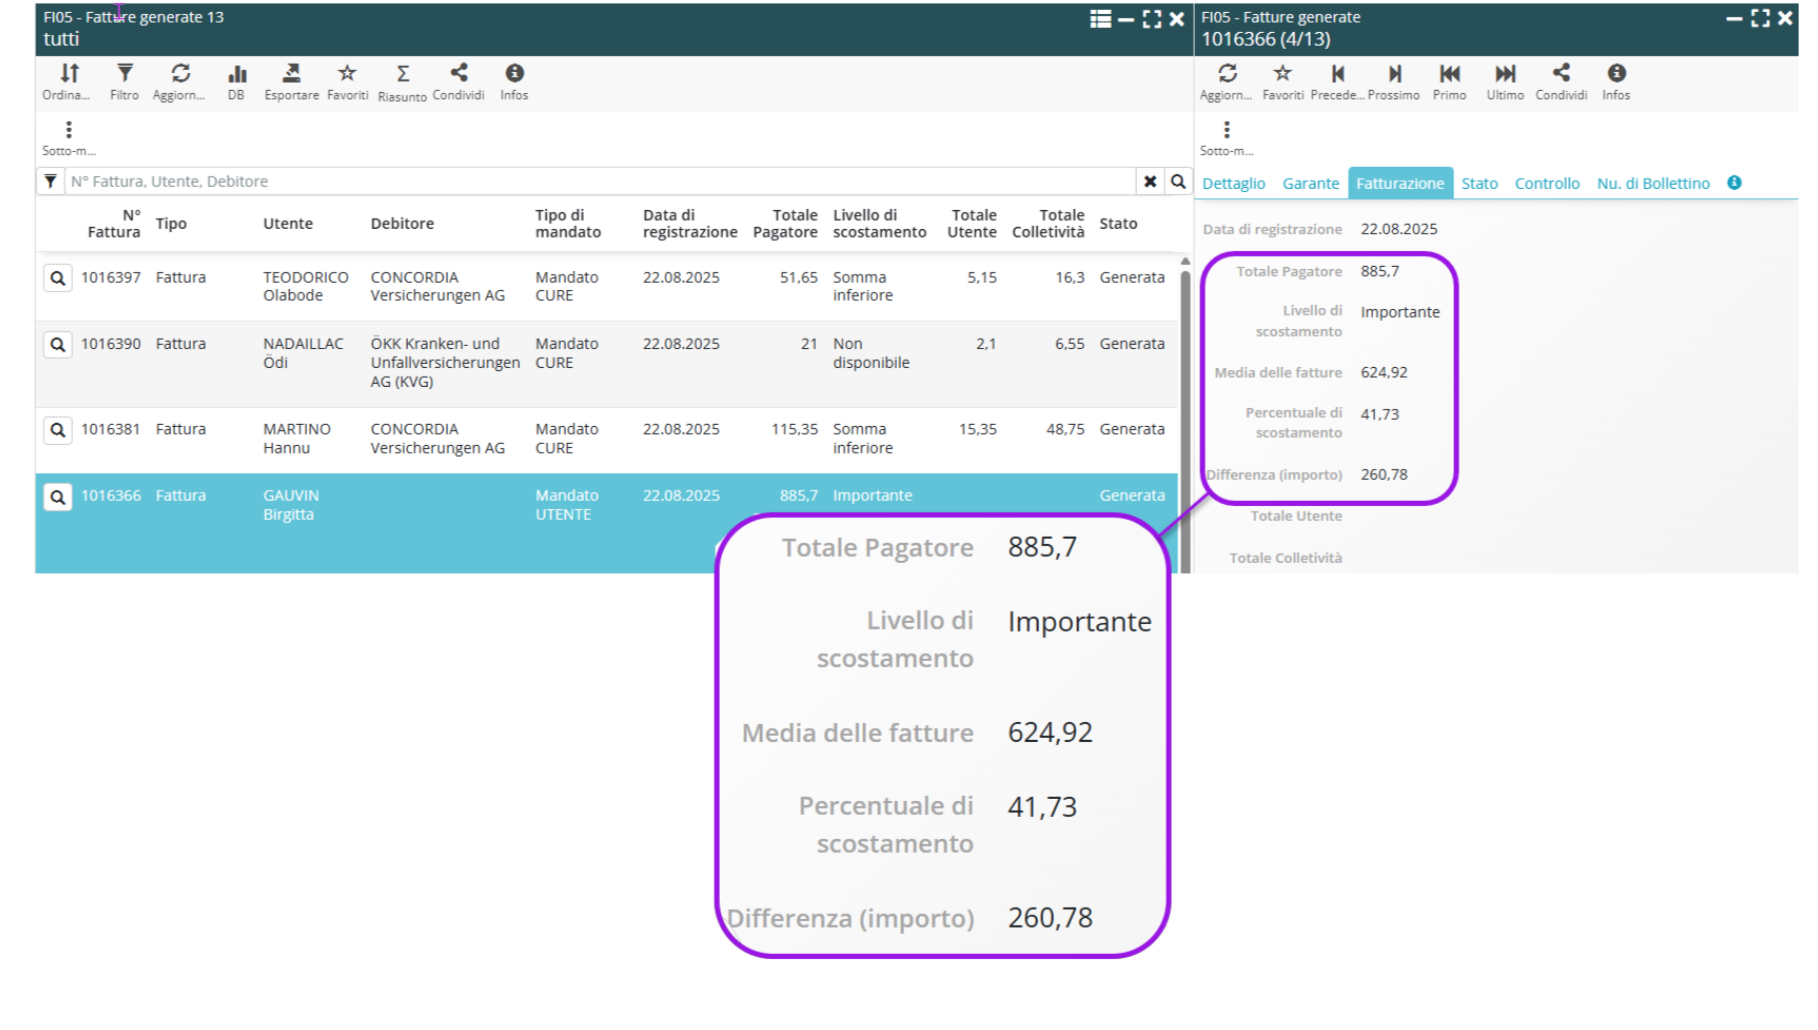Click Condividi share icon in list toolbar
The height and width of the screenshot is (1030, 1818).
(458, 74)
